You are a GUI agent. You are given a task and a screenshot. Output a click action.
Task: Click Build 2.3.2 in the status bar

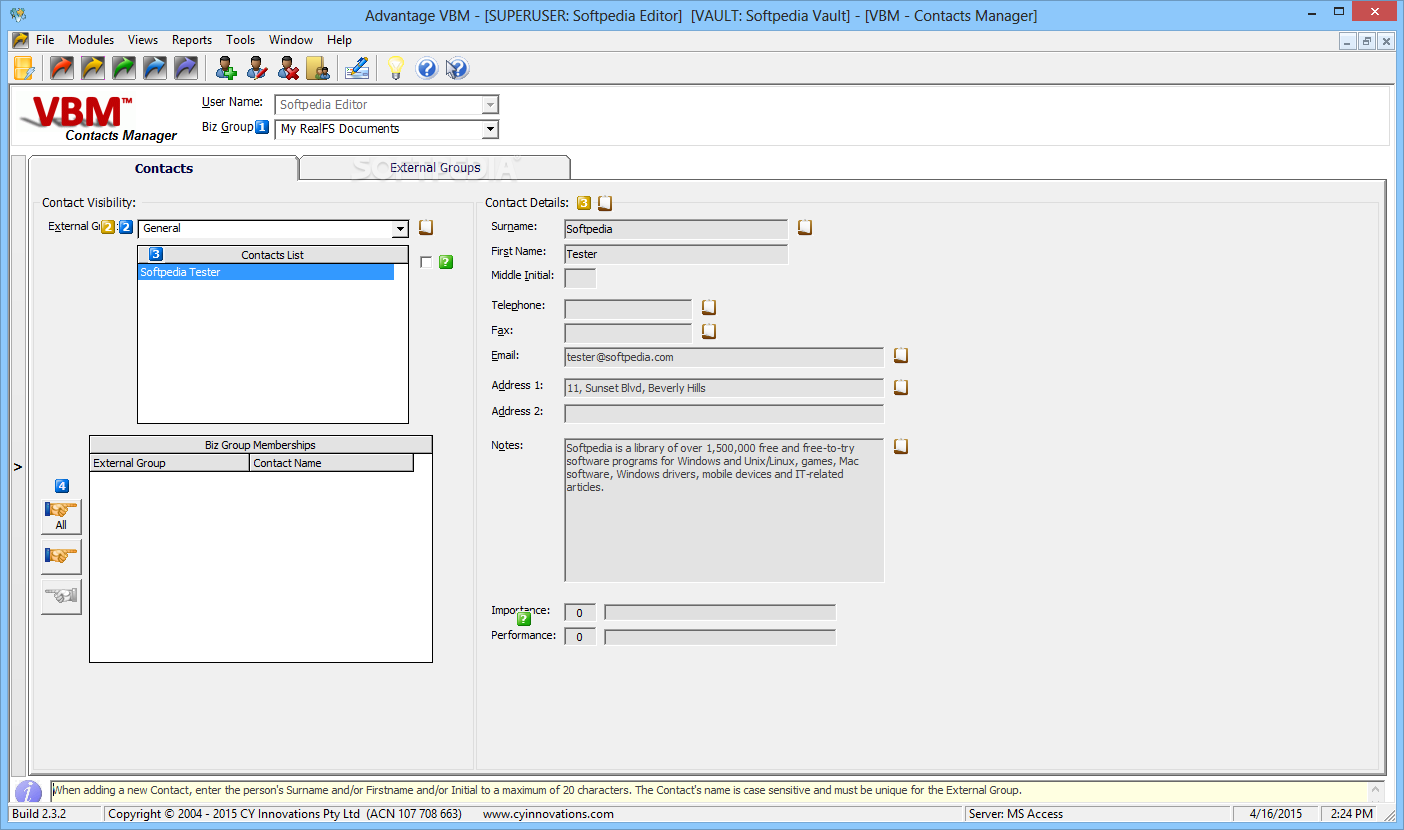tap(39, 814)
